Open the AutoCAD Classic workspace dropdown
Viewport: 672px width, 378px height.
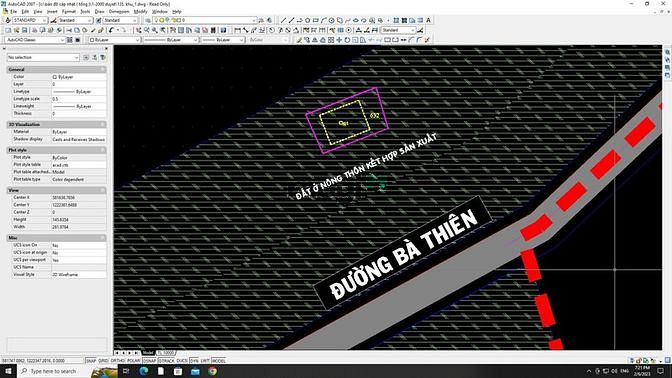tap(35, 39)
